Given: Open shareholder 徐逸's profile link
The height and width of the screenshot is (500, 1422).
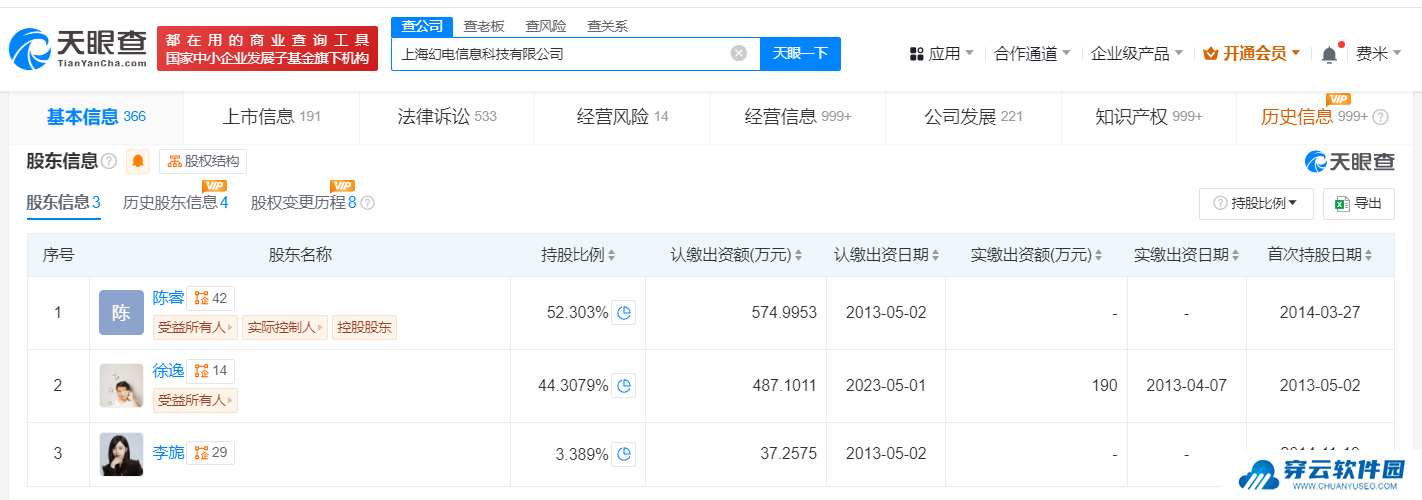Looking at the screenshot, I should [x=168, y=371].
